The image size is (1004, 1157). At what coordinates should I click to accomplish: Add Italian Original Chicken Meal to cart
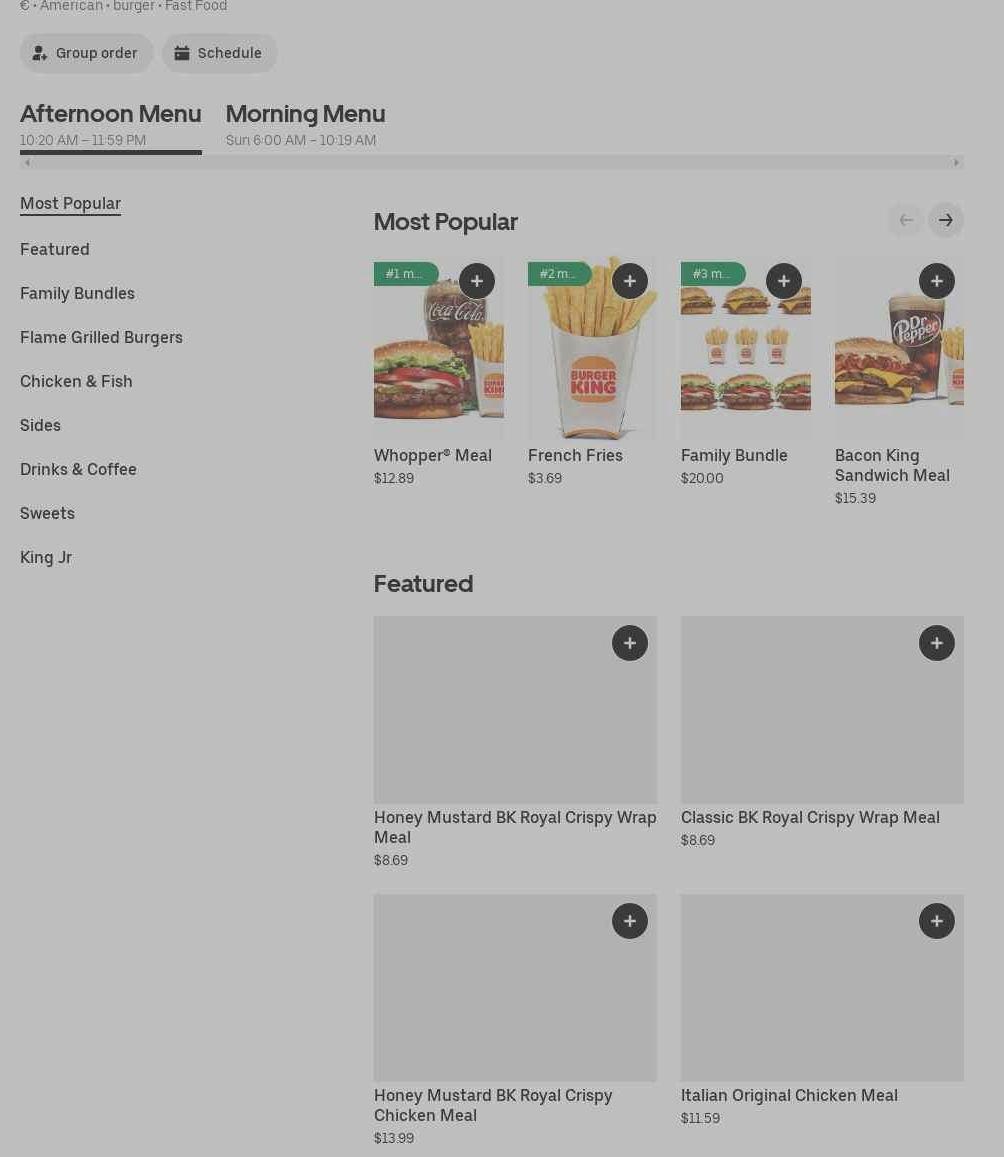[937, 921]
